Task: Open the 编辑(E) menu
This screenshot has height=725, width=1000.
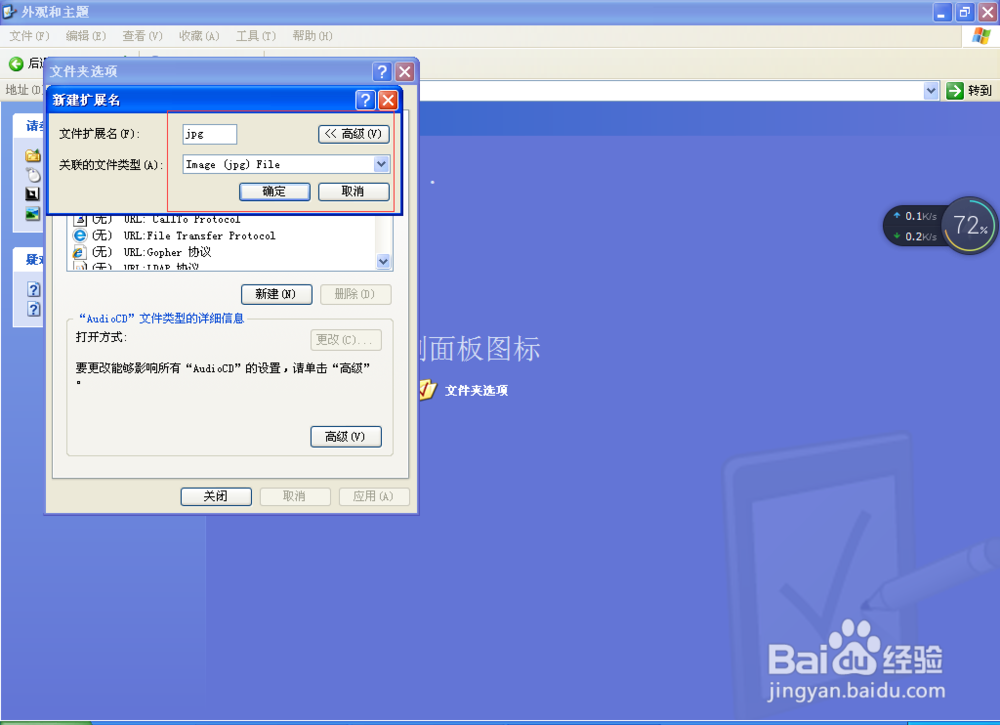Action: 85,36
